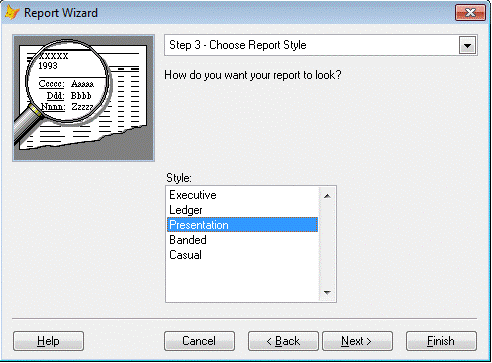Choose the Presentation style

242,225
